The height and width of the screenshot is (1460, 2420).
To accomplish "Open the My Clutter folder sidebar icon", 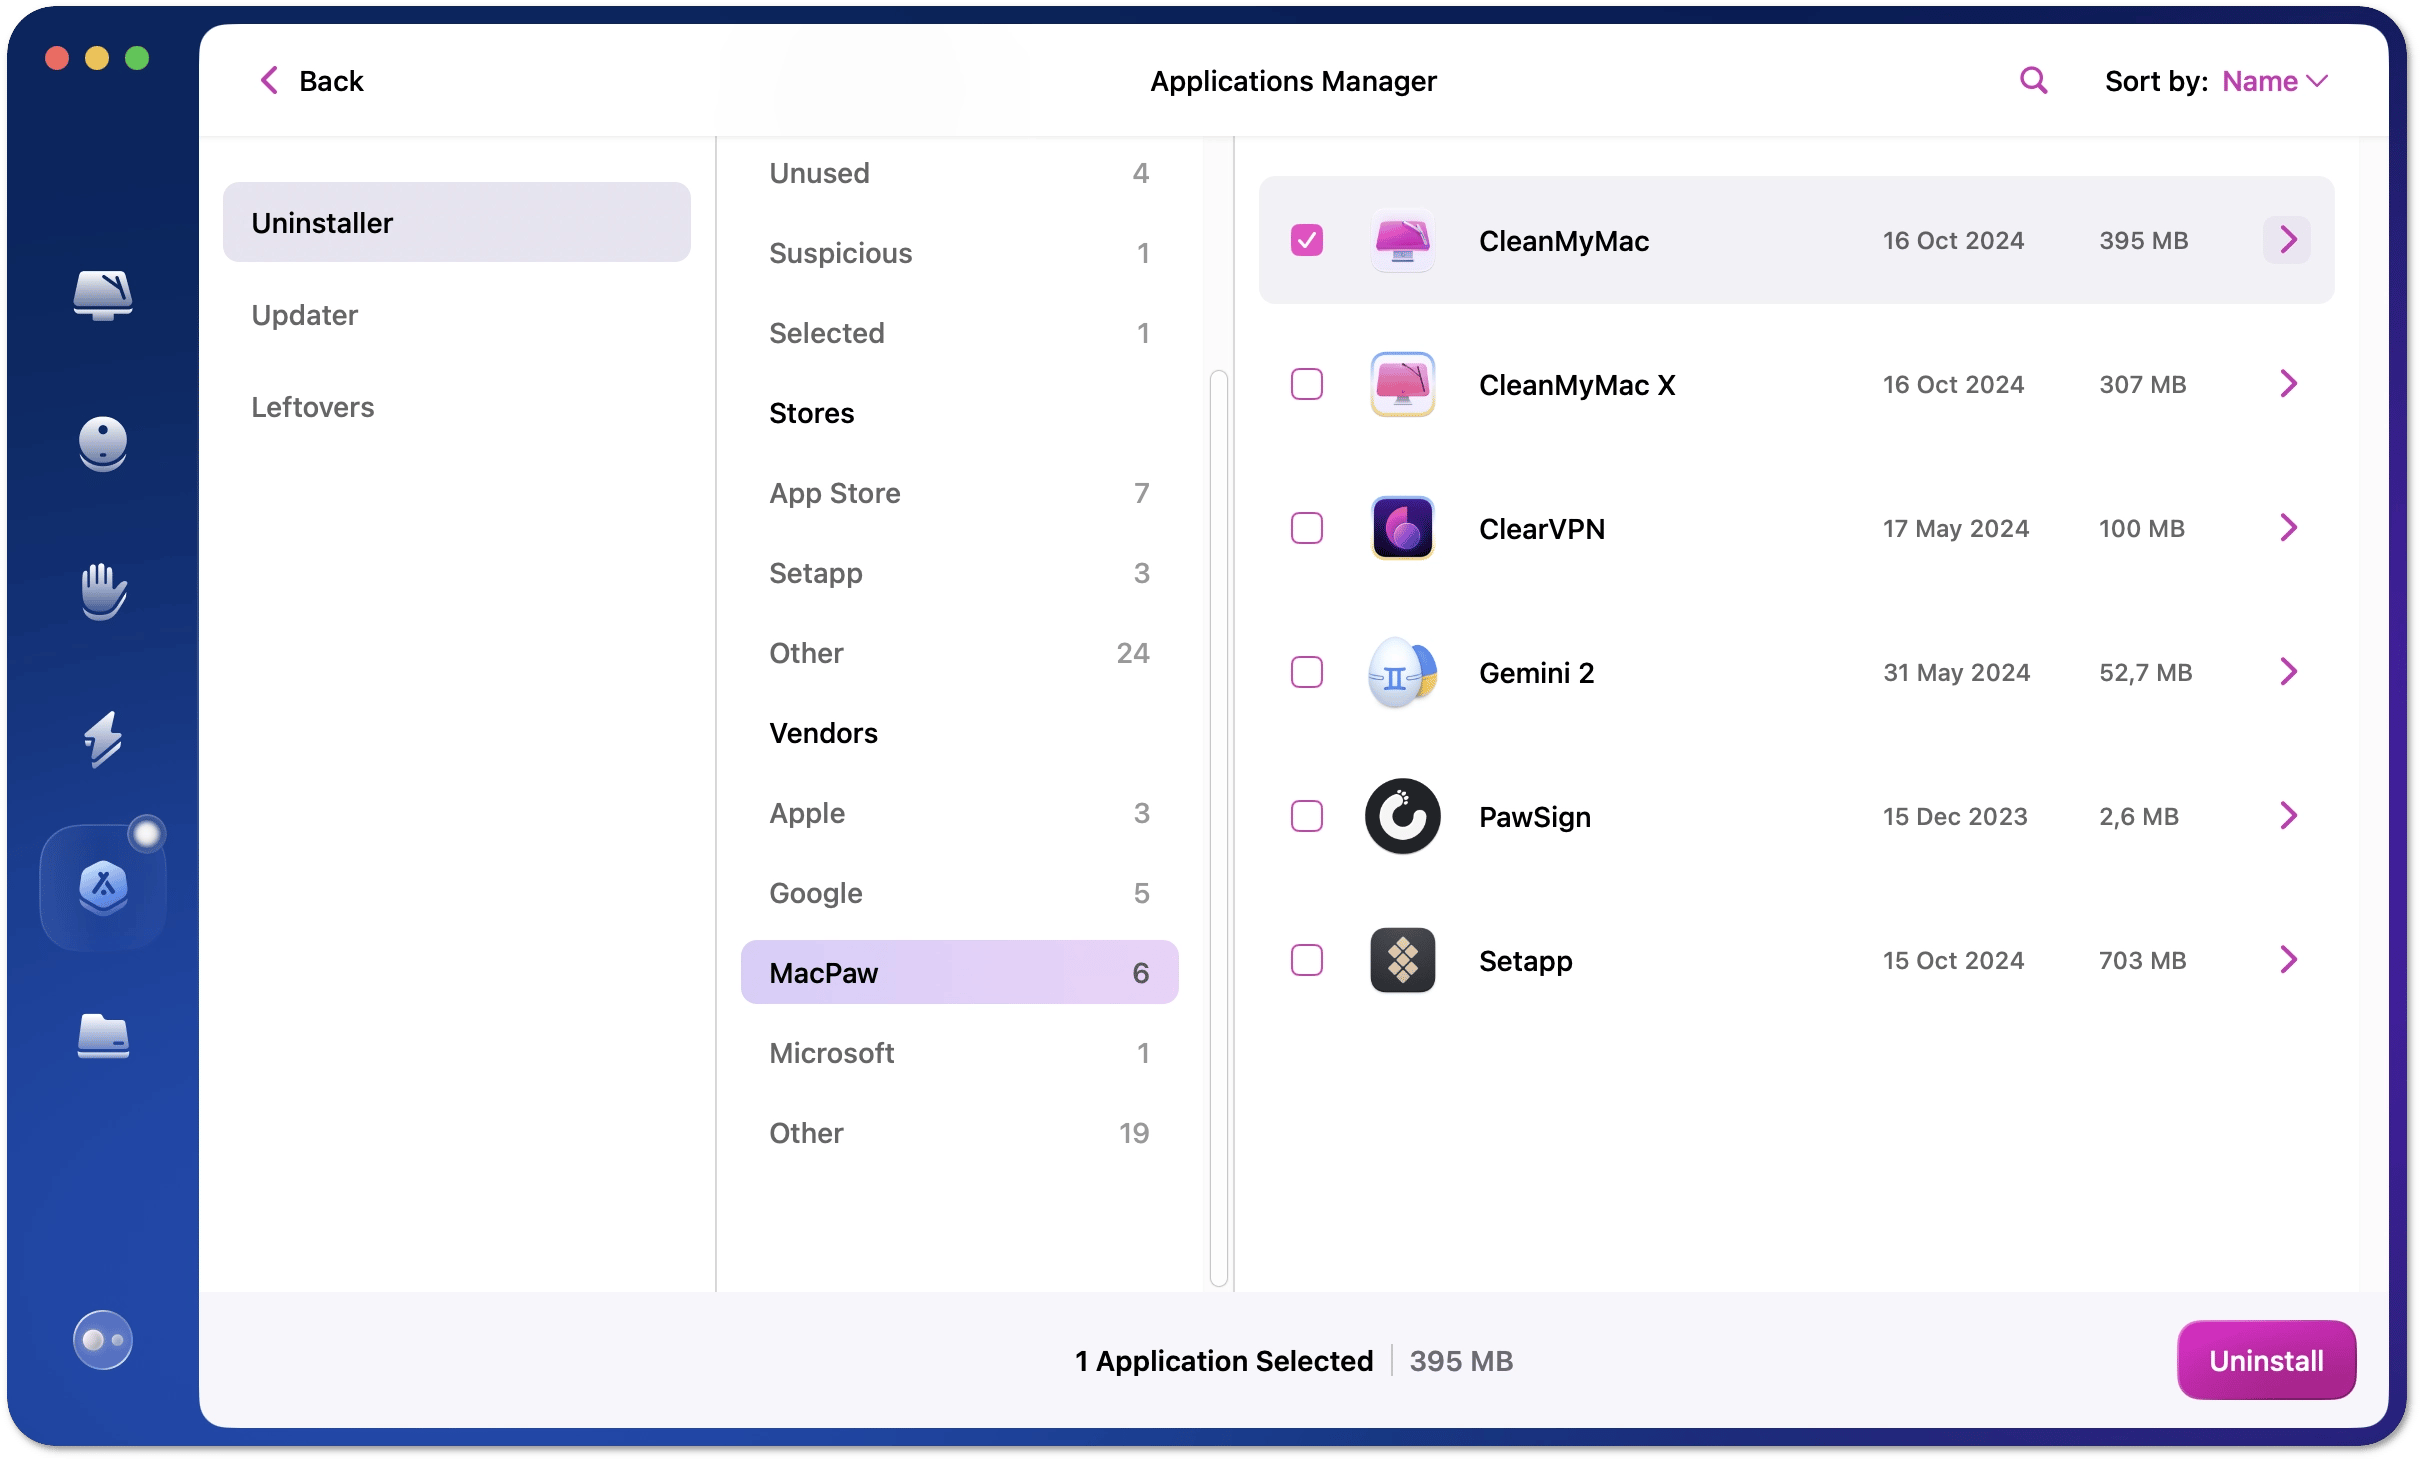I will click(103, 1036).
